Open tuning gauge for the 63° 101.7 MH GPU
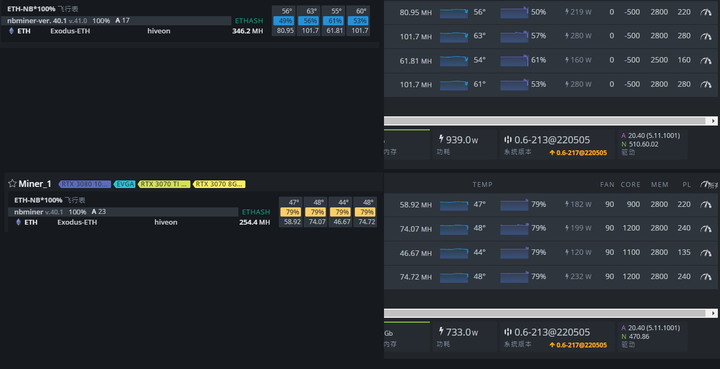This screenshot has height=369, width=720. pos(706,36)
